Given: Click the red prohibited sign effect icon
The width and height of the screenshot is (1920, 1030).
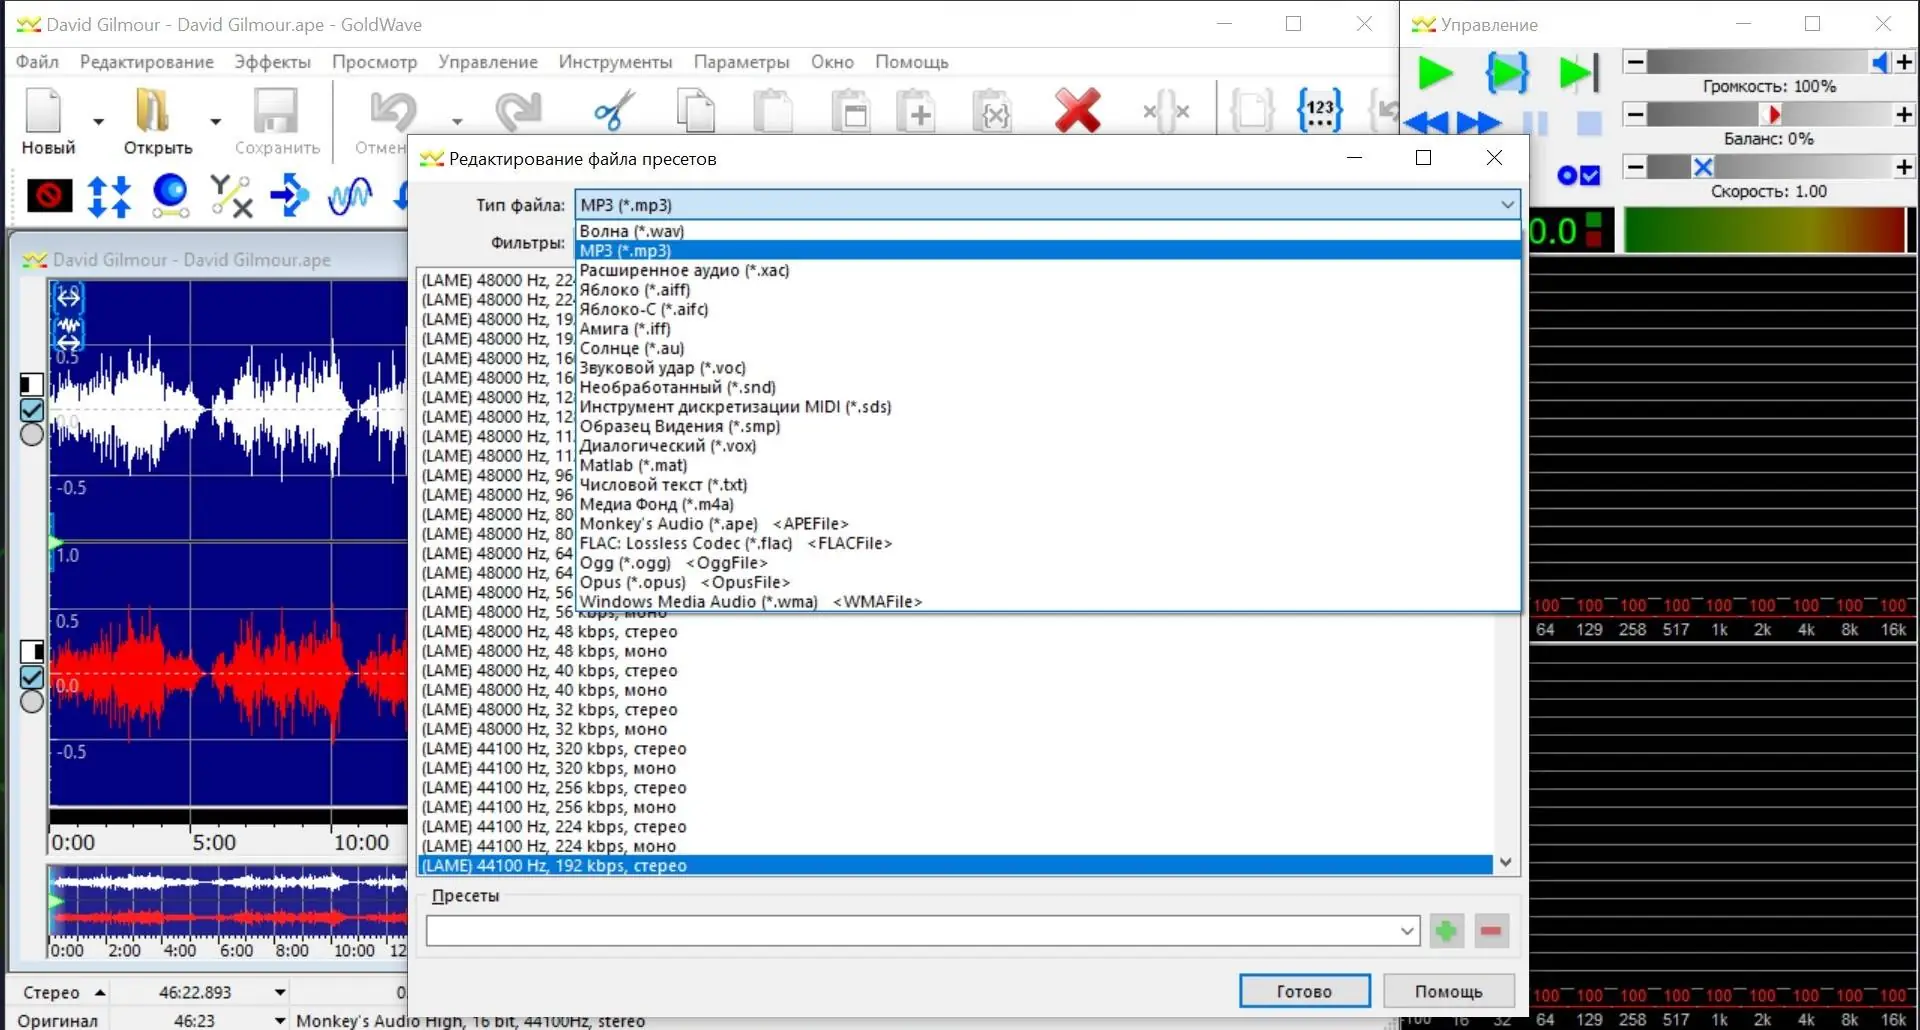Looking at the screenshot, I should coord(49,195).
